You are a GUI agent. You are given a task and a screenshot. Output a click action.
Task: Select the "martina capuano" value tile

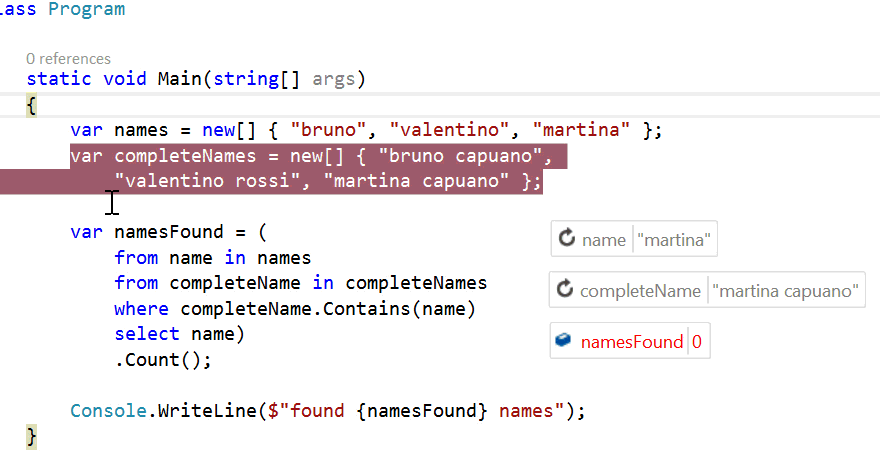tap(787, 291)
